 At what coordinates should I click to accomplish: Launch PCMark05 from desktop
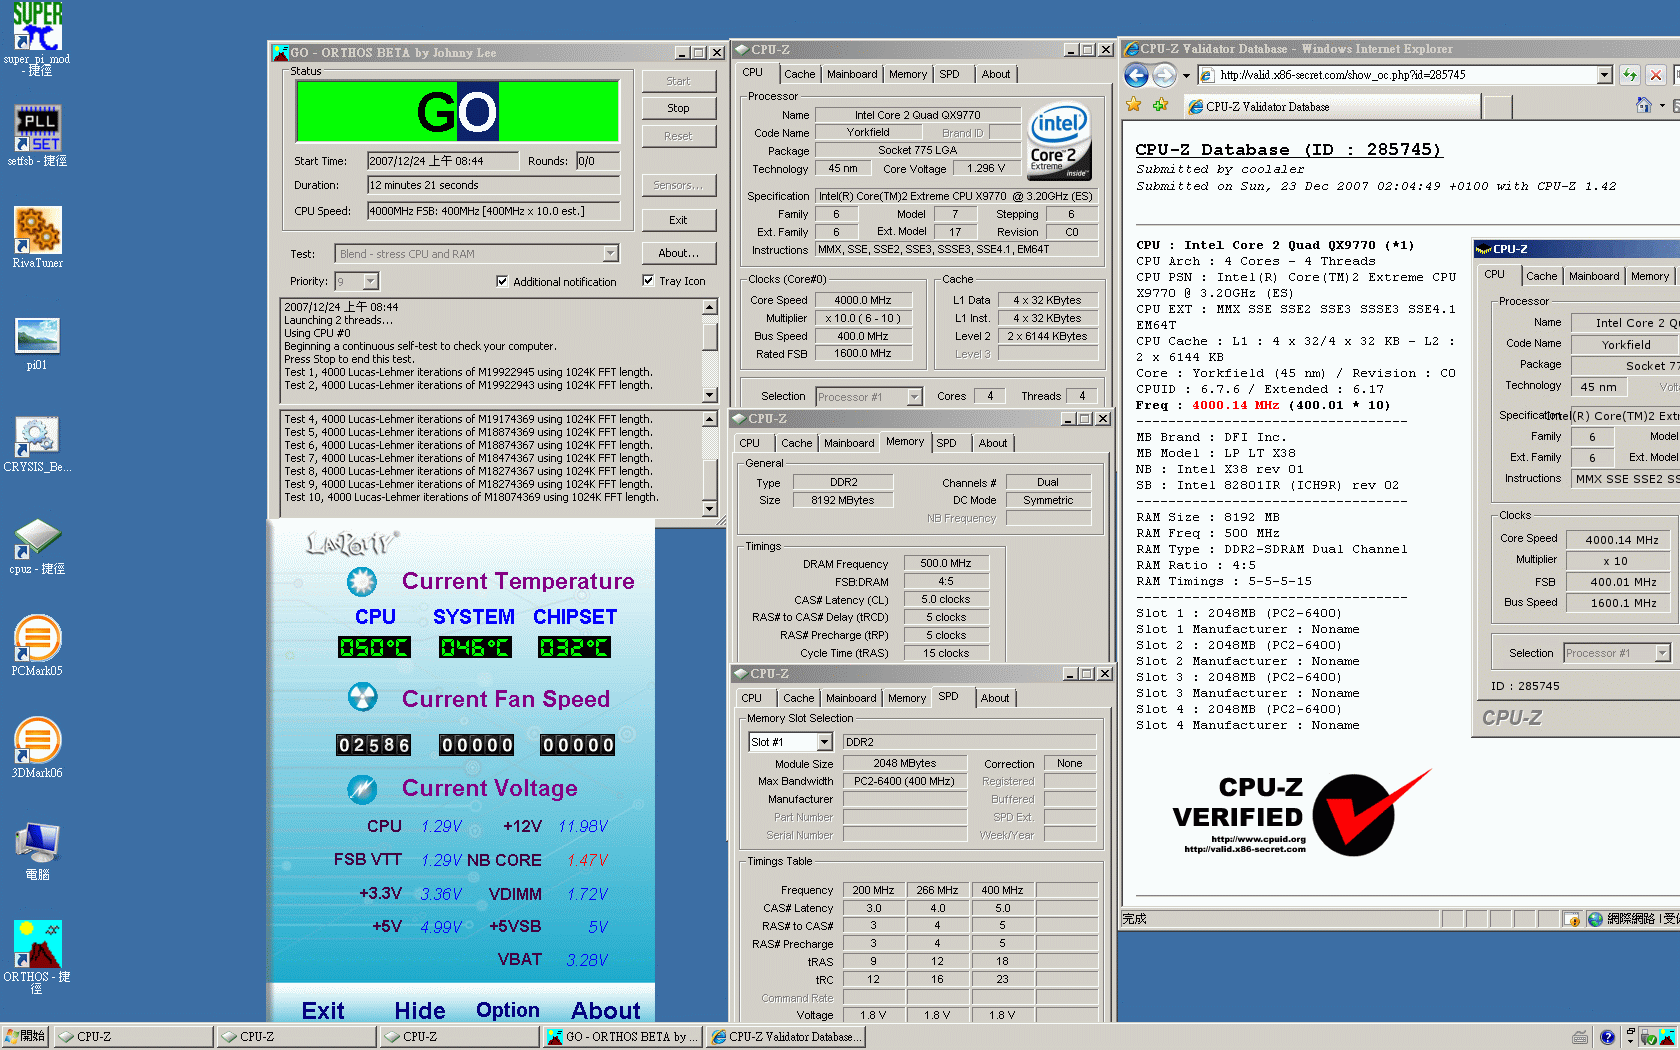(x=37, y=646)
